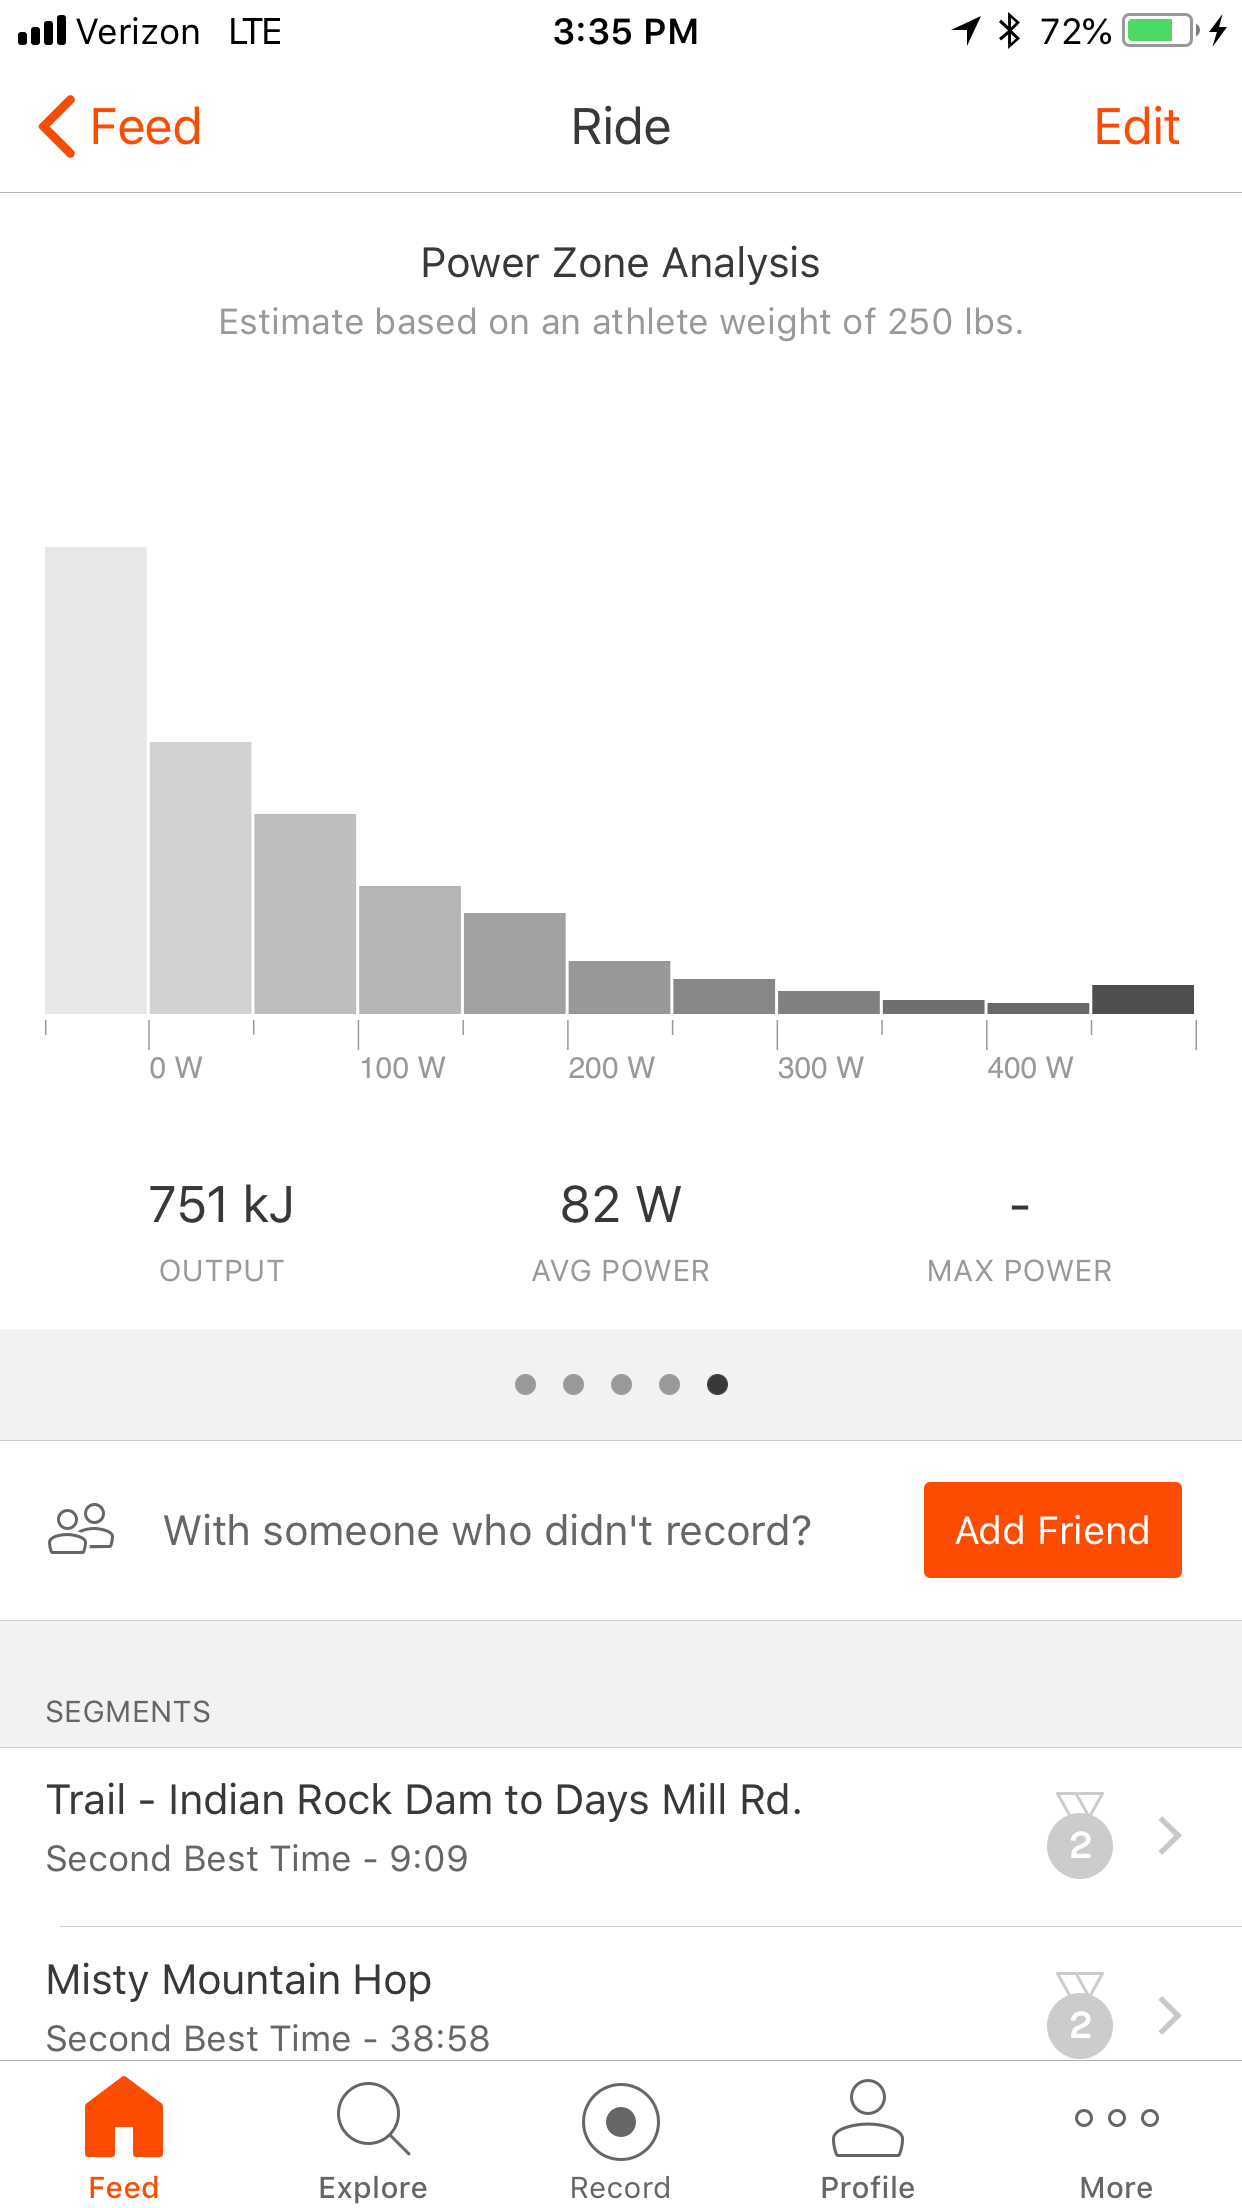
Task: Tap the darkest rightmost power bar
Action: click(1143, 999)
